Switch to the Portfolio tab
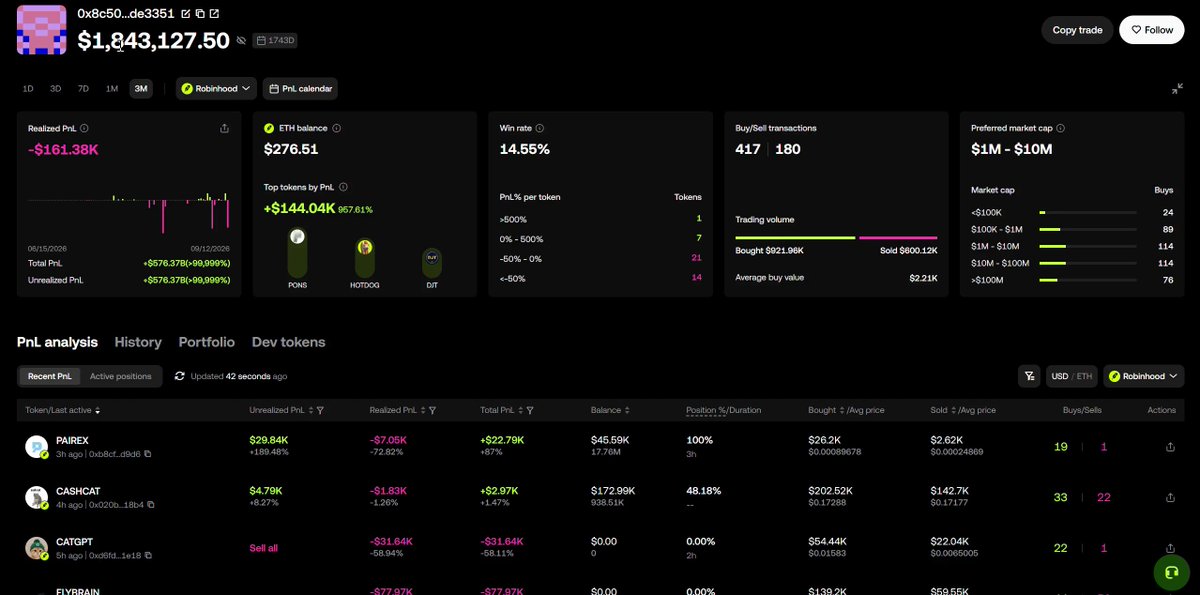The height and width of the screenshot is (595, 1200). [207, 342]
